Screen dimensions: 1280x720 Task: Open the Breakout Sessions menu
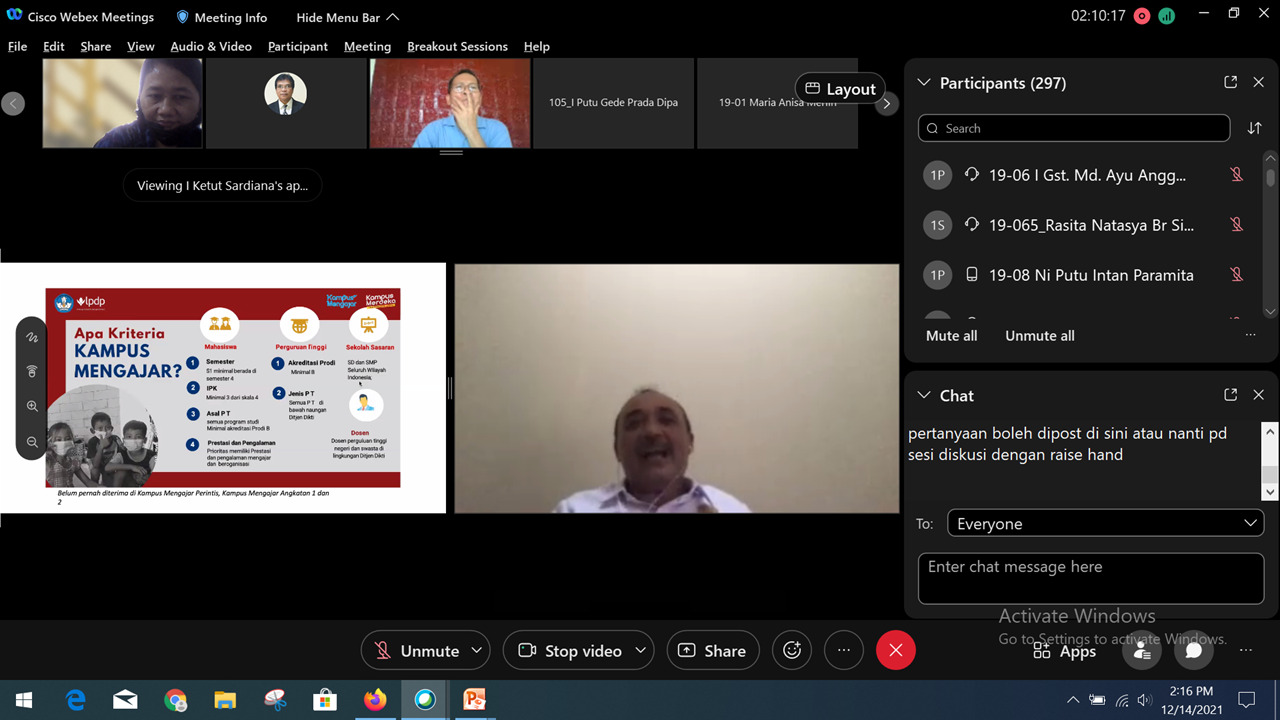[457, 46]
